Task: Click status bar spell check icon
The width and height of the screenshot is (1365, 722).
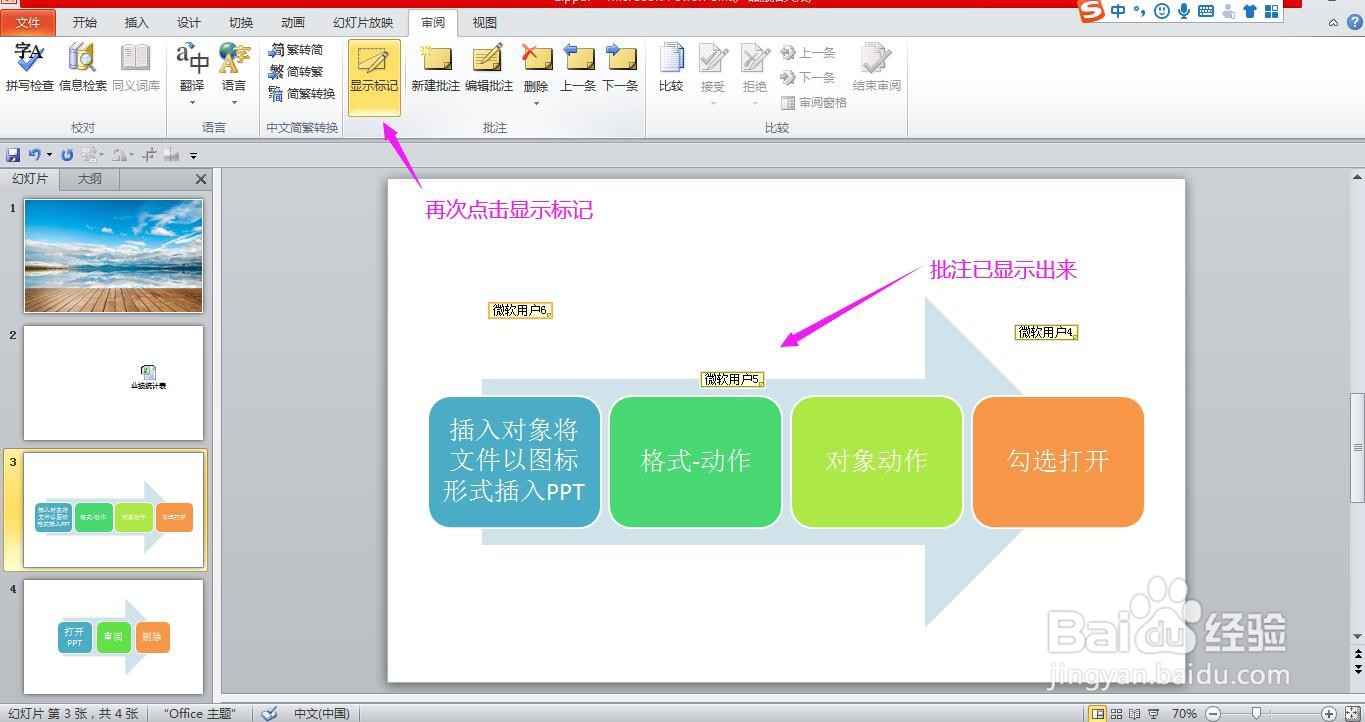Action: [268, 713]
